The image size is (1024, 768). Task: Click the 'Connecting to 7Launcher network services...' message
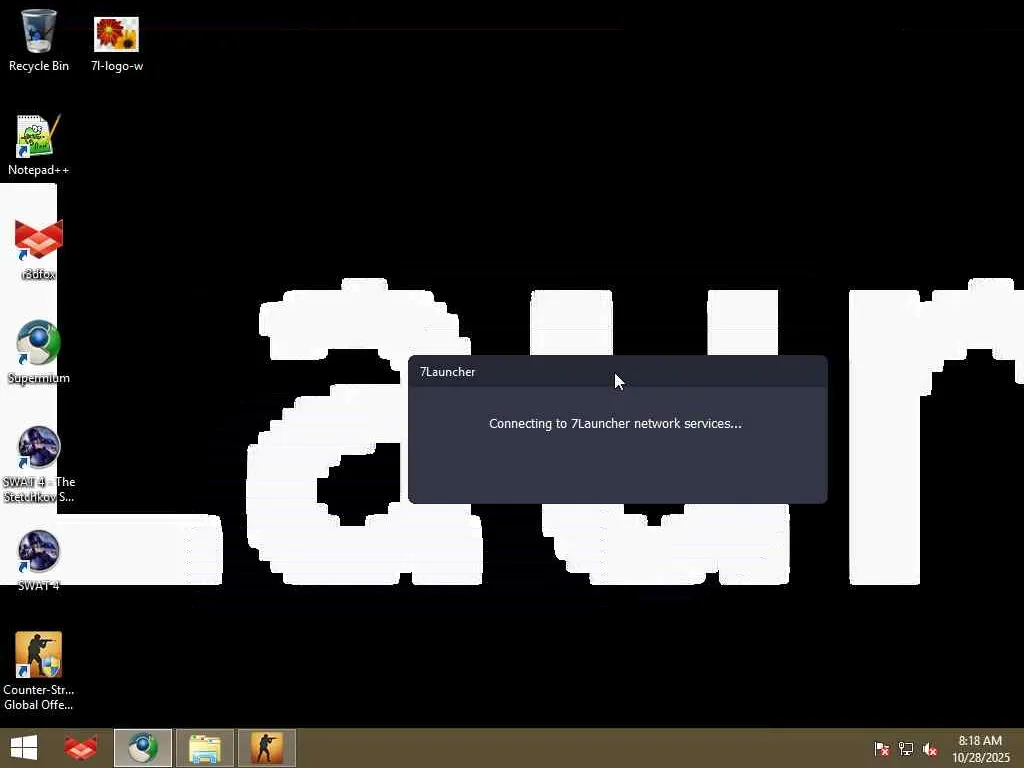coord(615,423)
